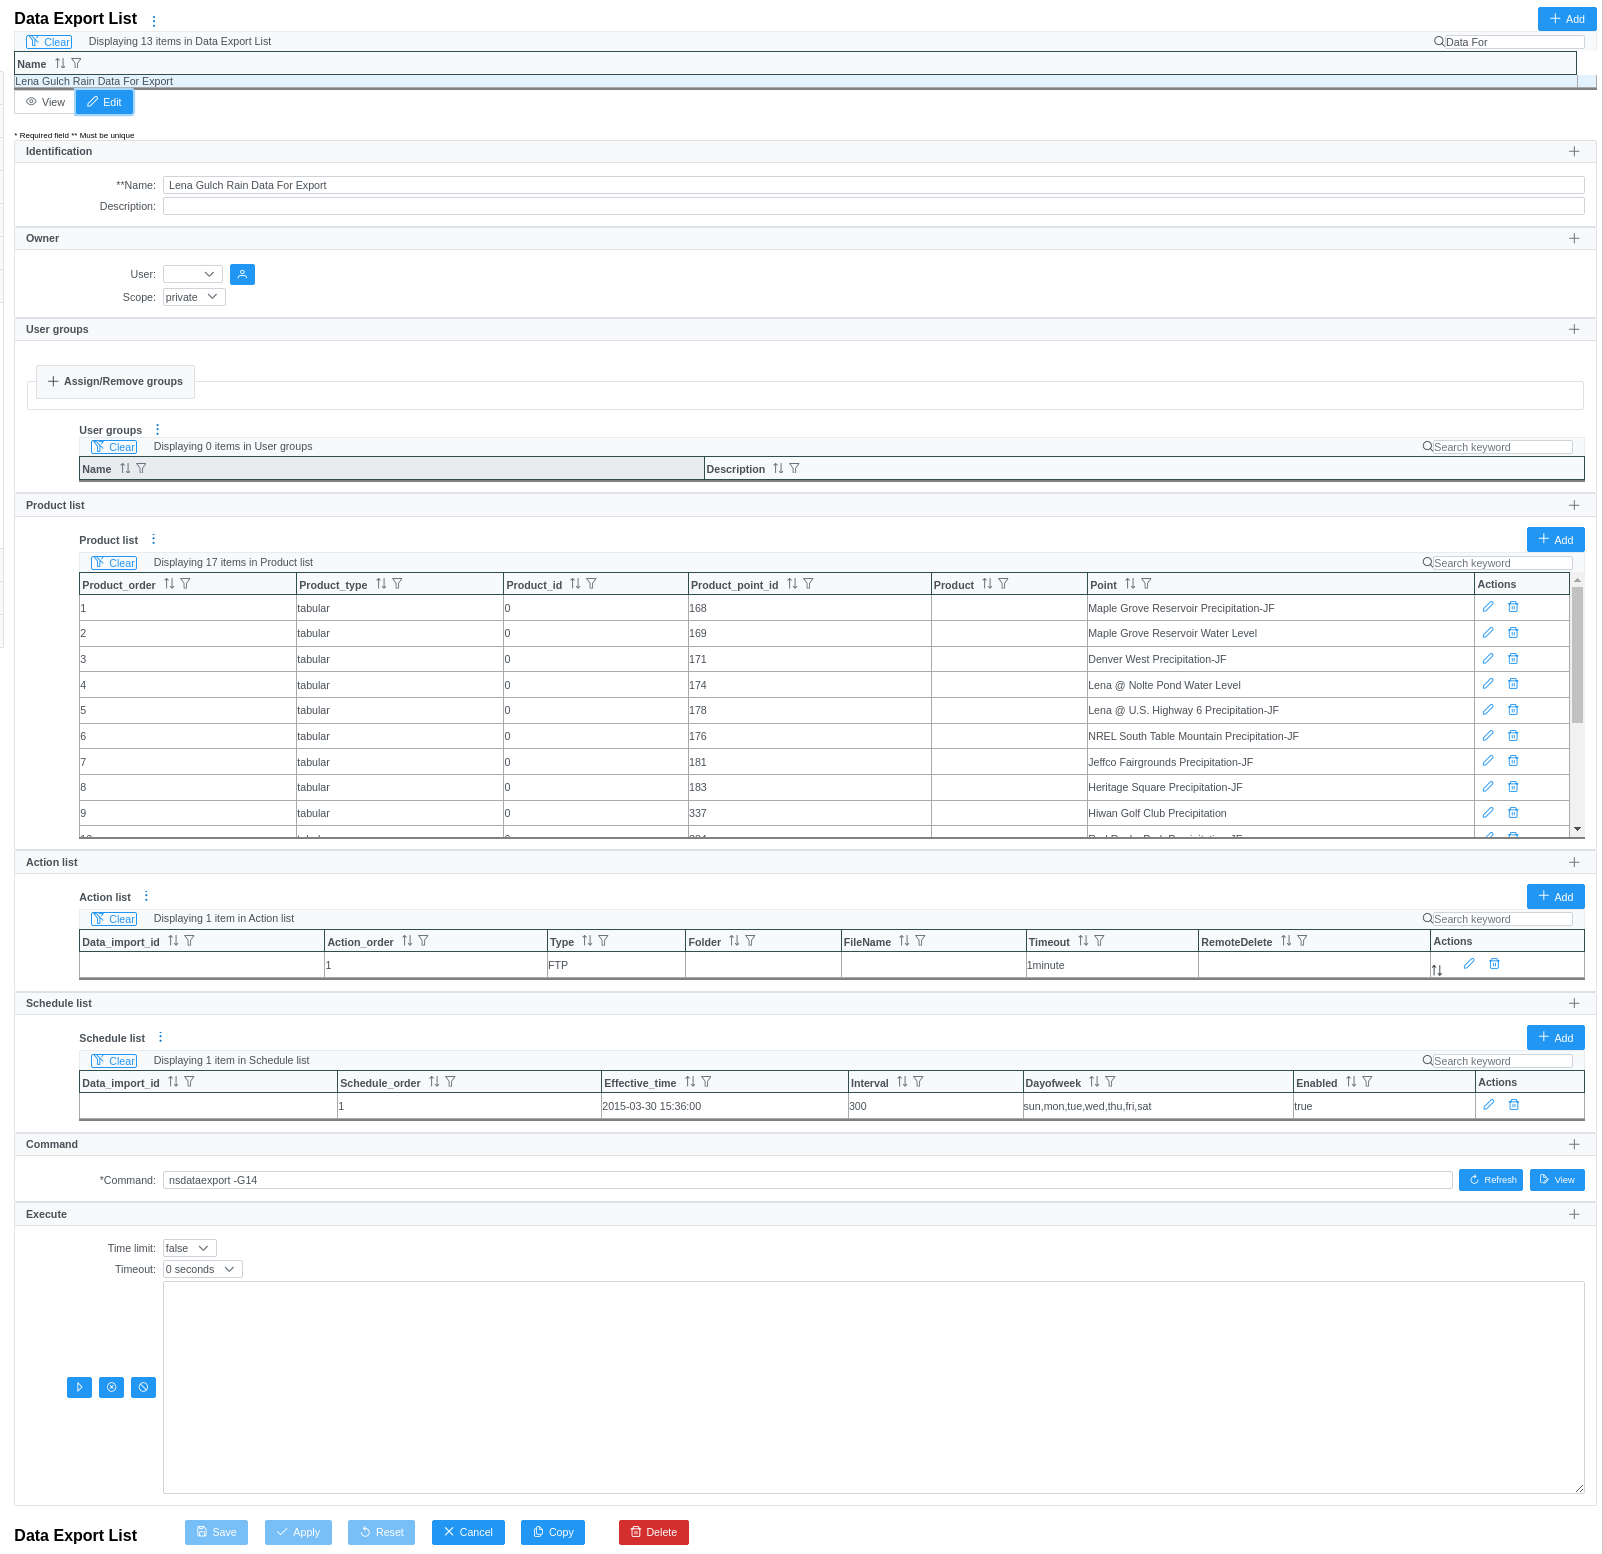Select the Edit tab
The height and width of the screenshot is (1554, 1603).
pos(104,102)
